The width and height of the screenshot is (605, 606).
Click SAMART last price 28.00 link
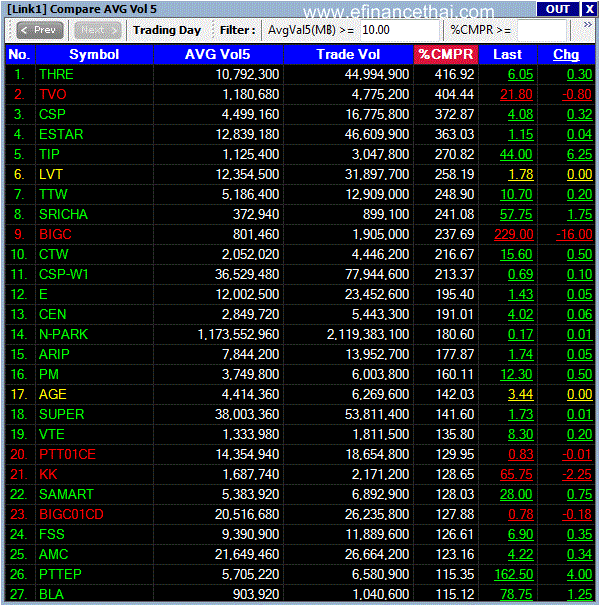click(x=516, y=495)
